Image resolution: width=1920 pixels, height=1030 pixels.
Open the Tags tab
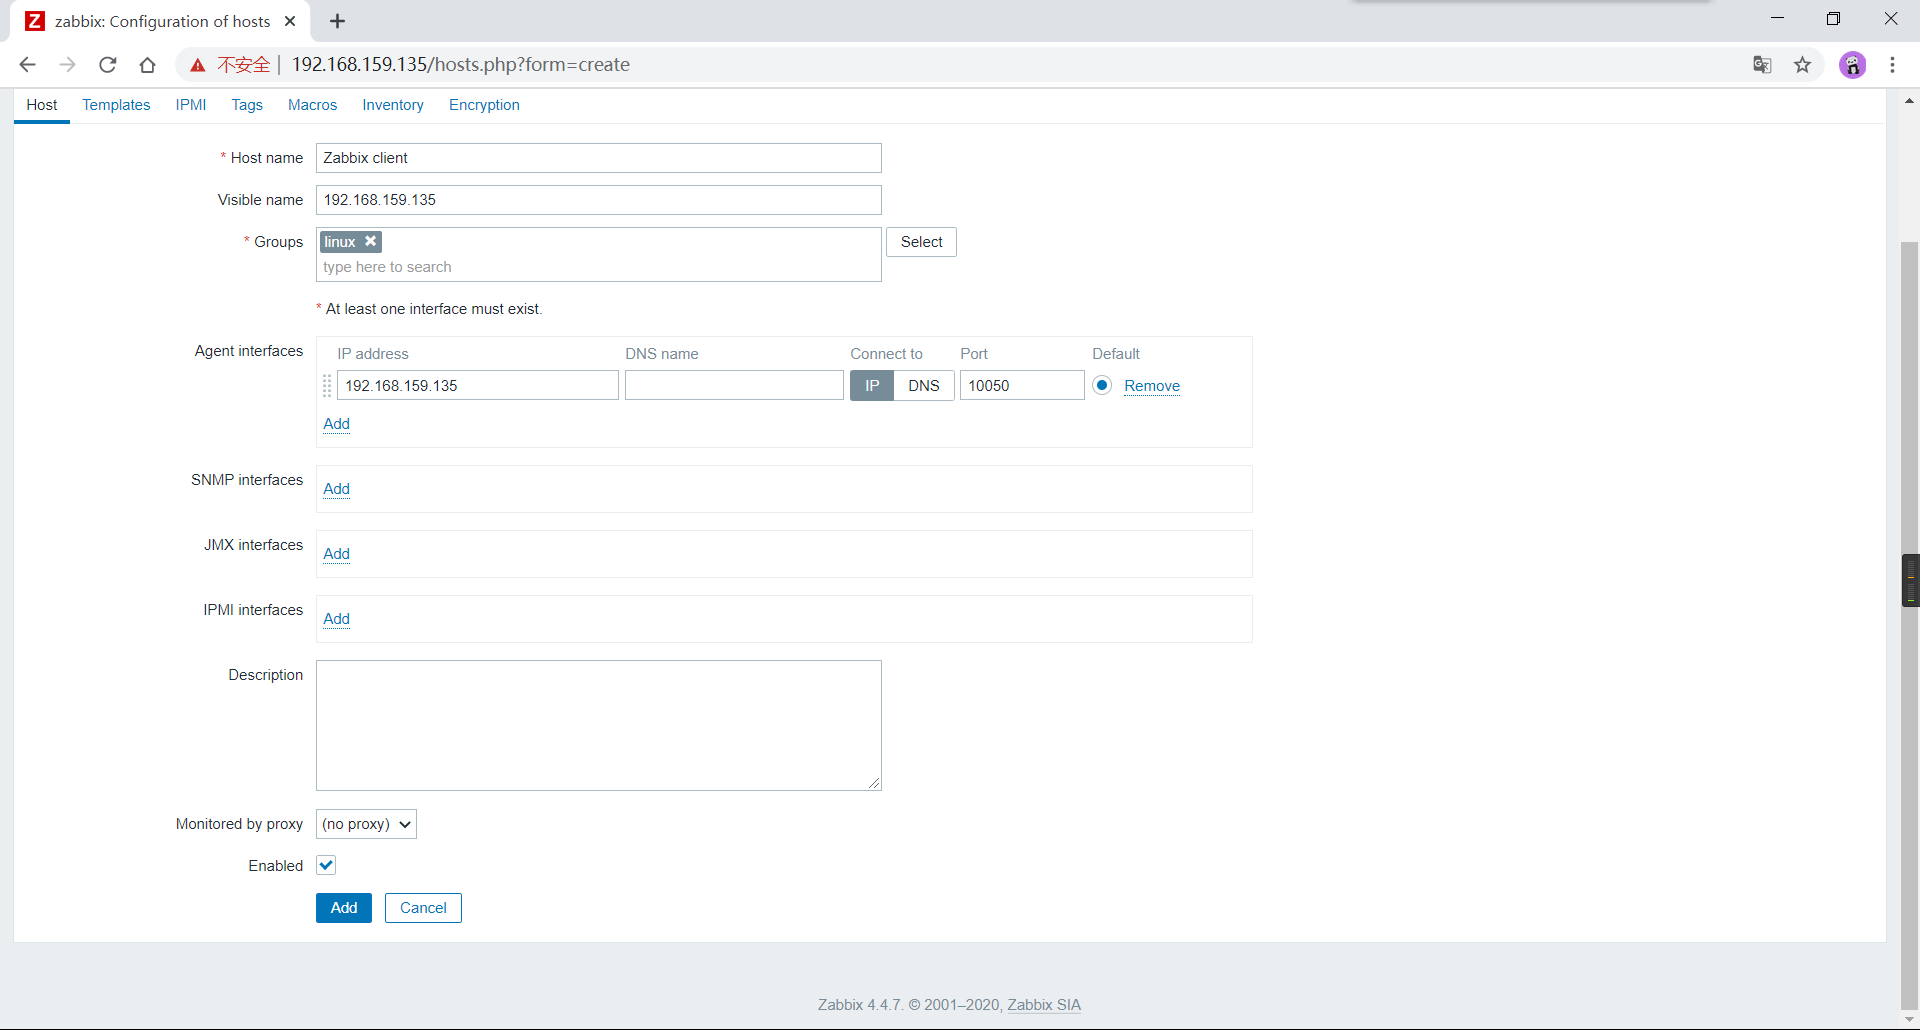point(247,105)
